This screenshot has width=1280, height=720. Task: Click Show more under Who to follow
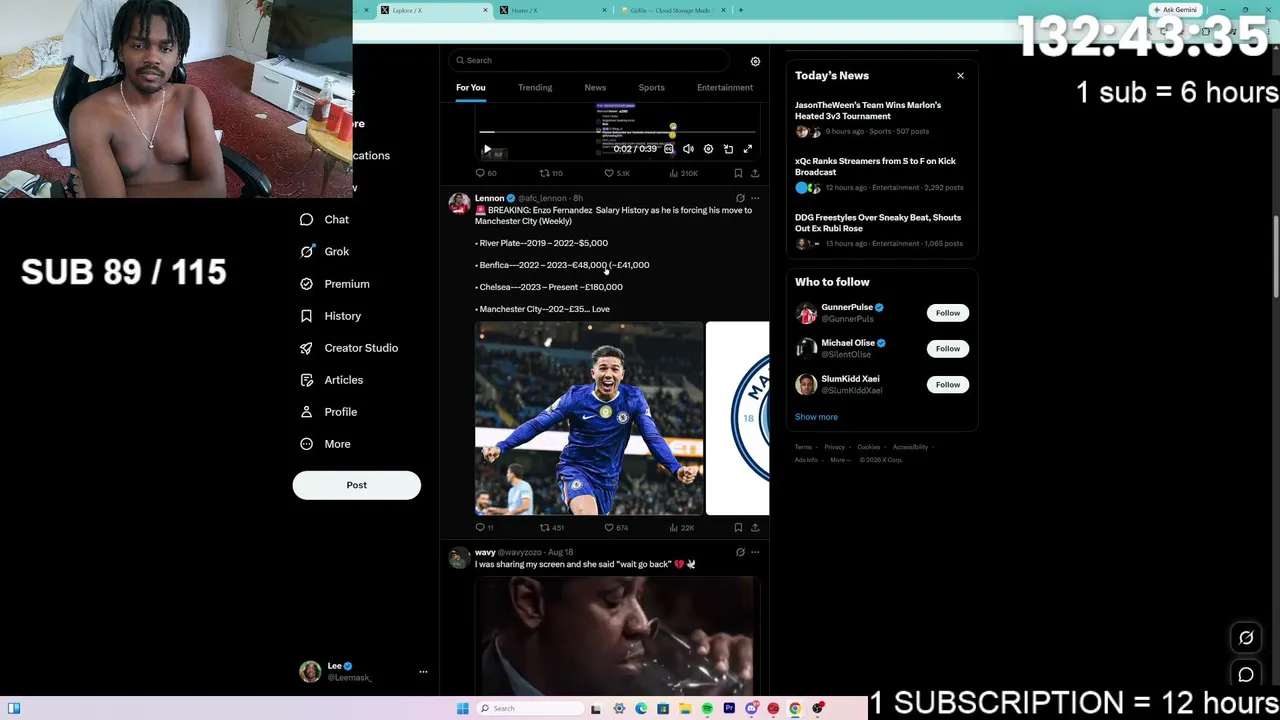click(x=816, y=417)
